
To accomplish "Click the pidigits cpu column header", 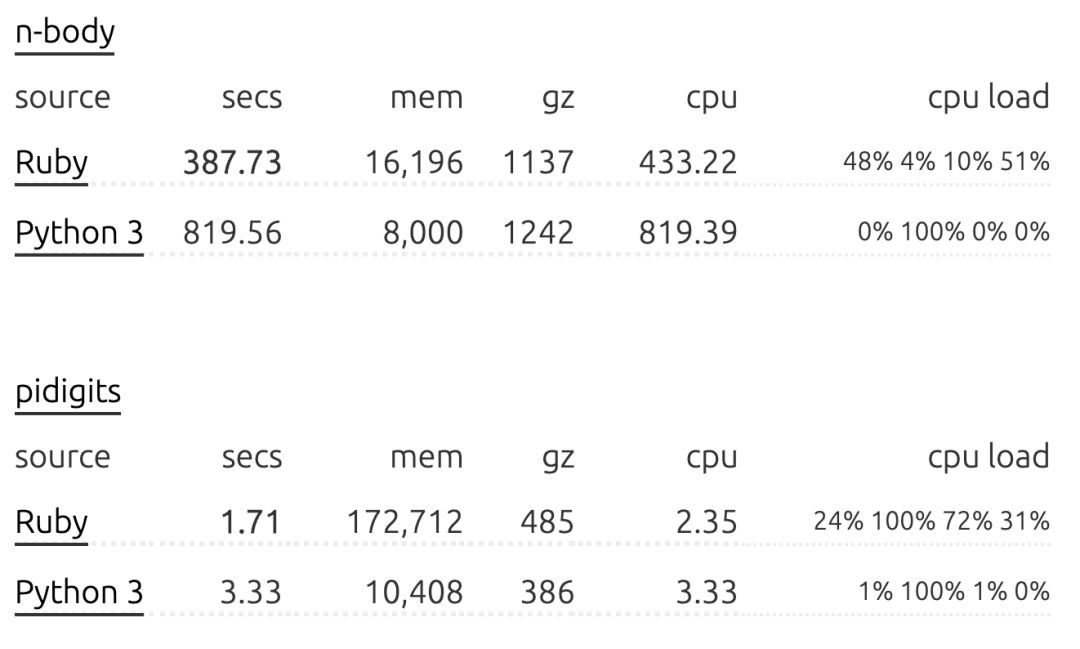I will tap(712, 459).
